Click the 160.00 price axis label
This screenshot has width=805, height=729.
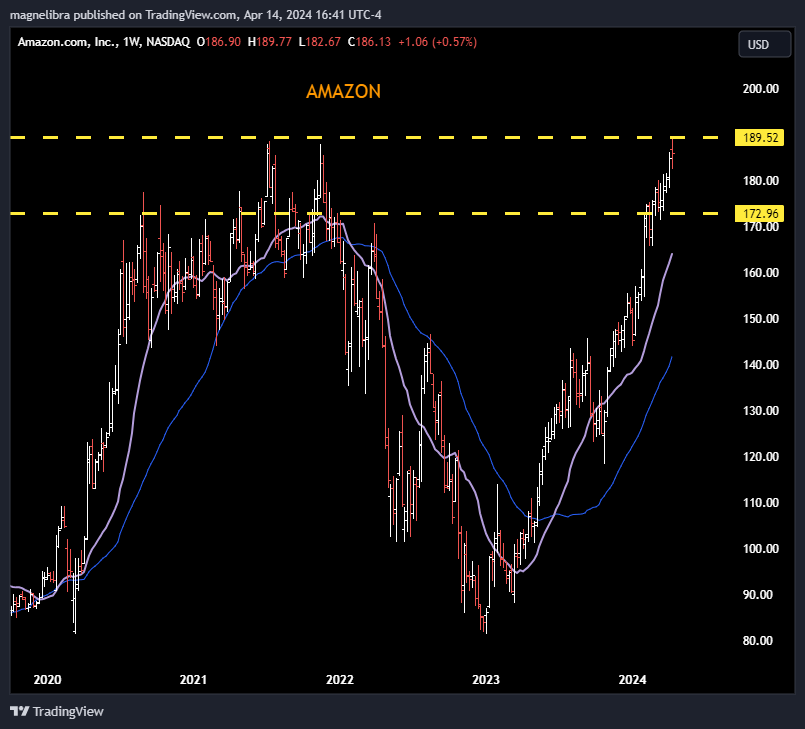coord(760,273)
